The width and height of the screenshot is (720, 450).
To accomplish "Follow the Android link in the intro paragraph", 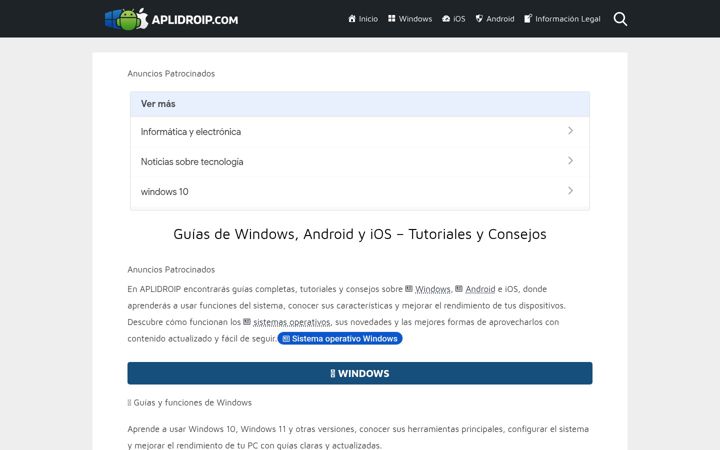I will point(480,289).
